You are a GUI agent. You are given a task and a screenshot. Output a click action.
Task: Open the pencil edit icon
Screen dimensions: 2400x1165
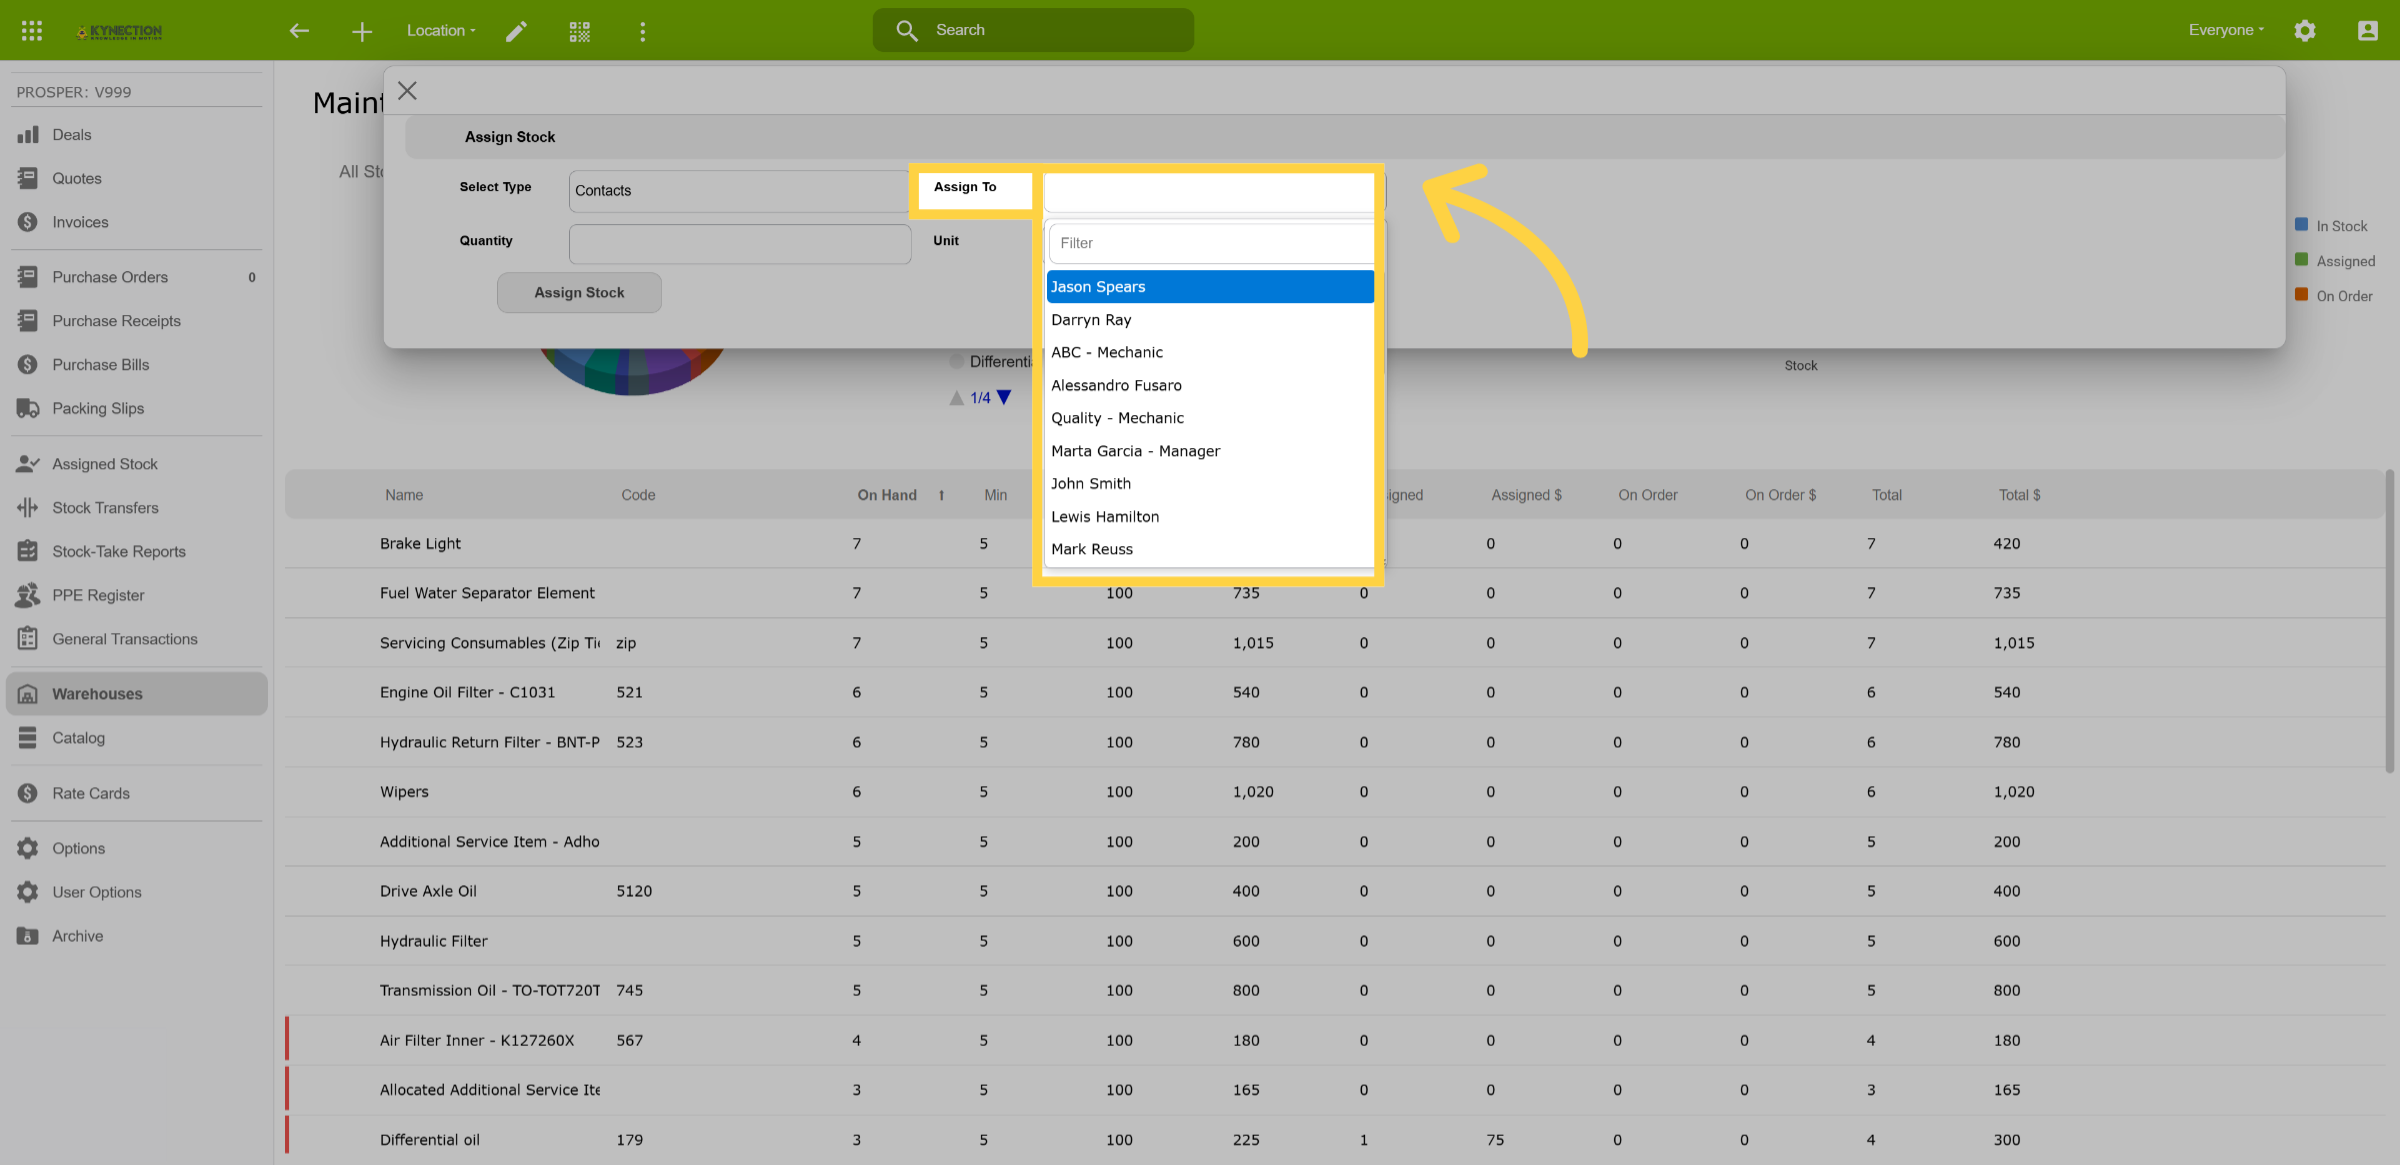pyautogui.click(x=516, y=31)
